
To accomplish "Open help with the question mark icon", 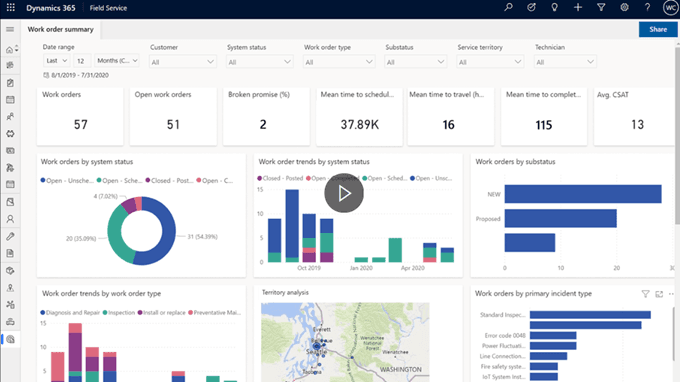I will (647, 7).
